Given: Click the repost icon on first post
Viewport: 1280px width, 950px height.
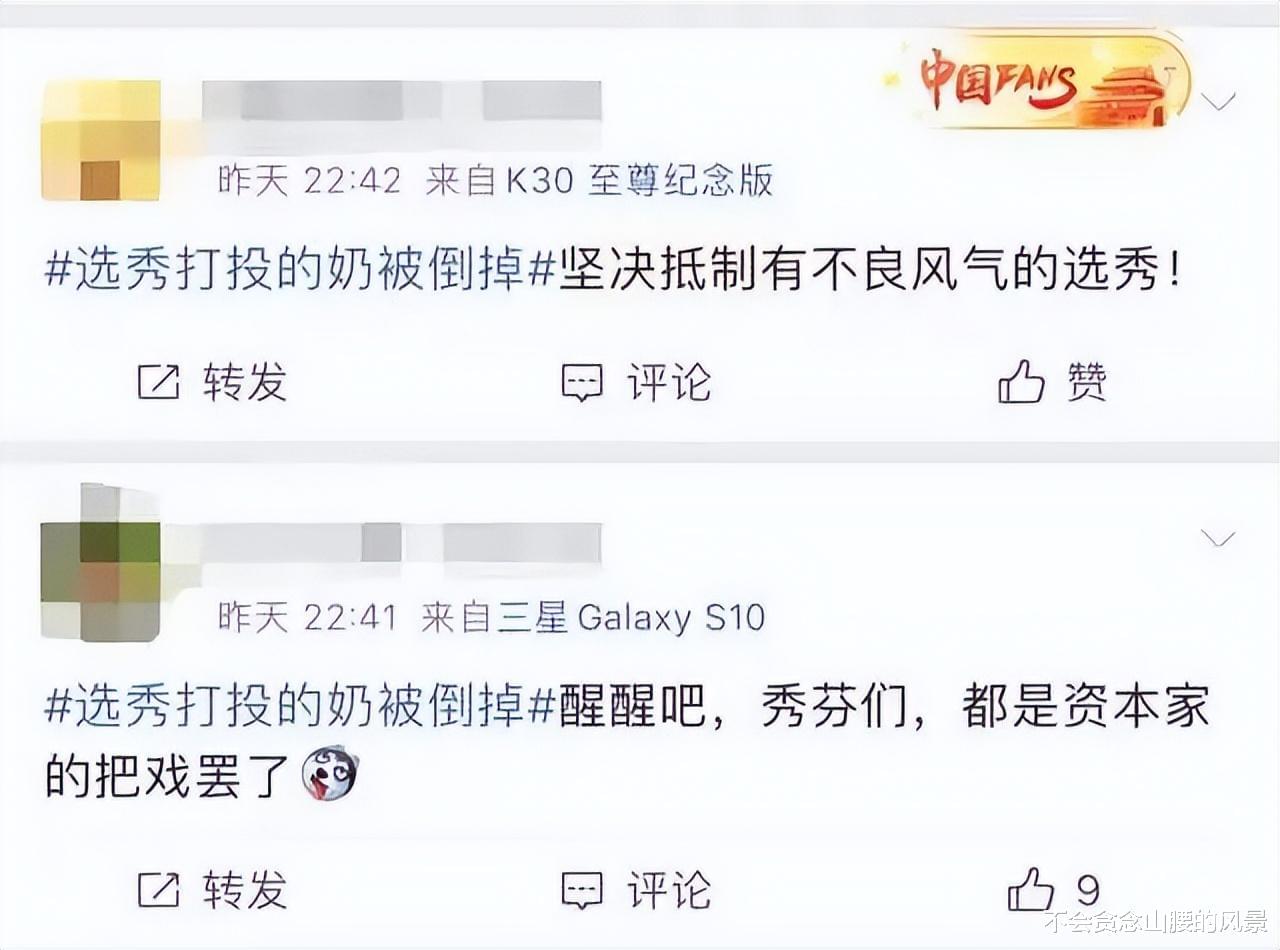Looking at the screenshot, I should 158,382.
